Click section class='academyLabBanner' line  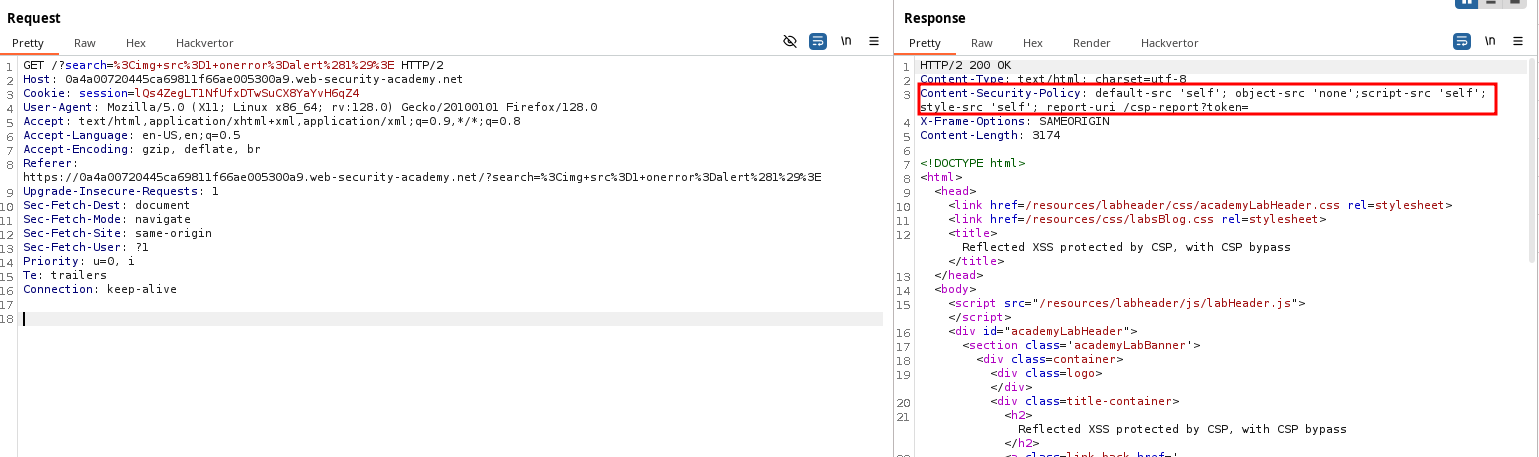click(1081, 345)
